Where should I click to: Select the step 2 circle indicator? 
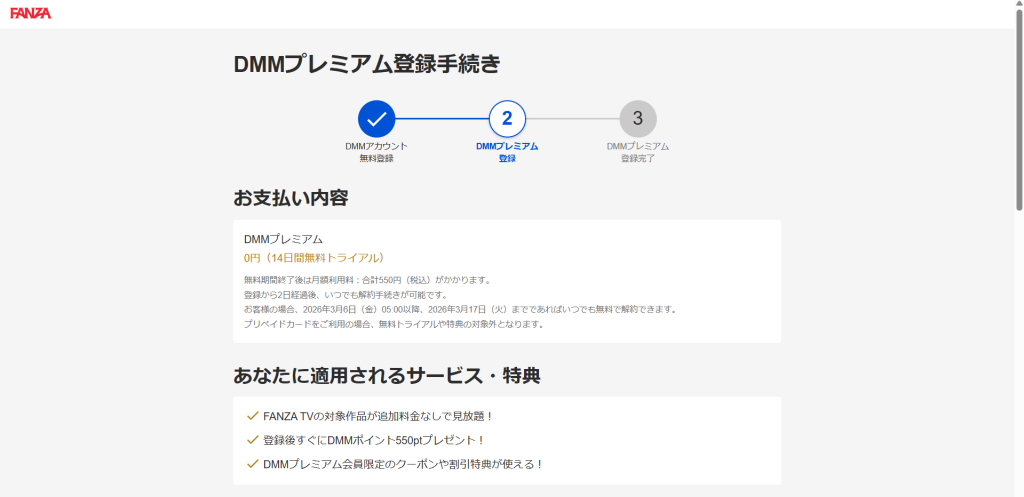[x=507, y=118]
